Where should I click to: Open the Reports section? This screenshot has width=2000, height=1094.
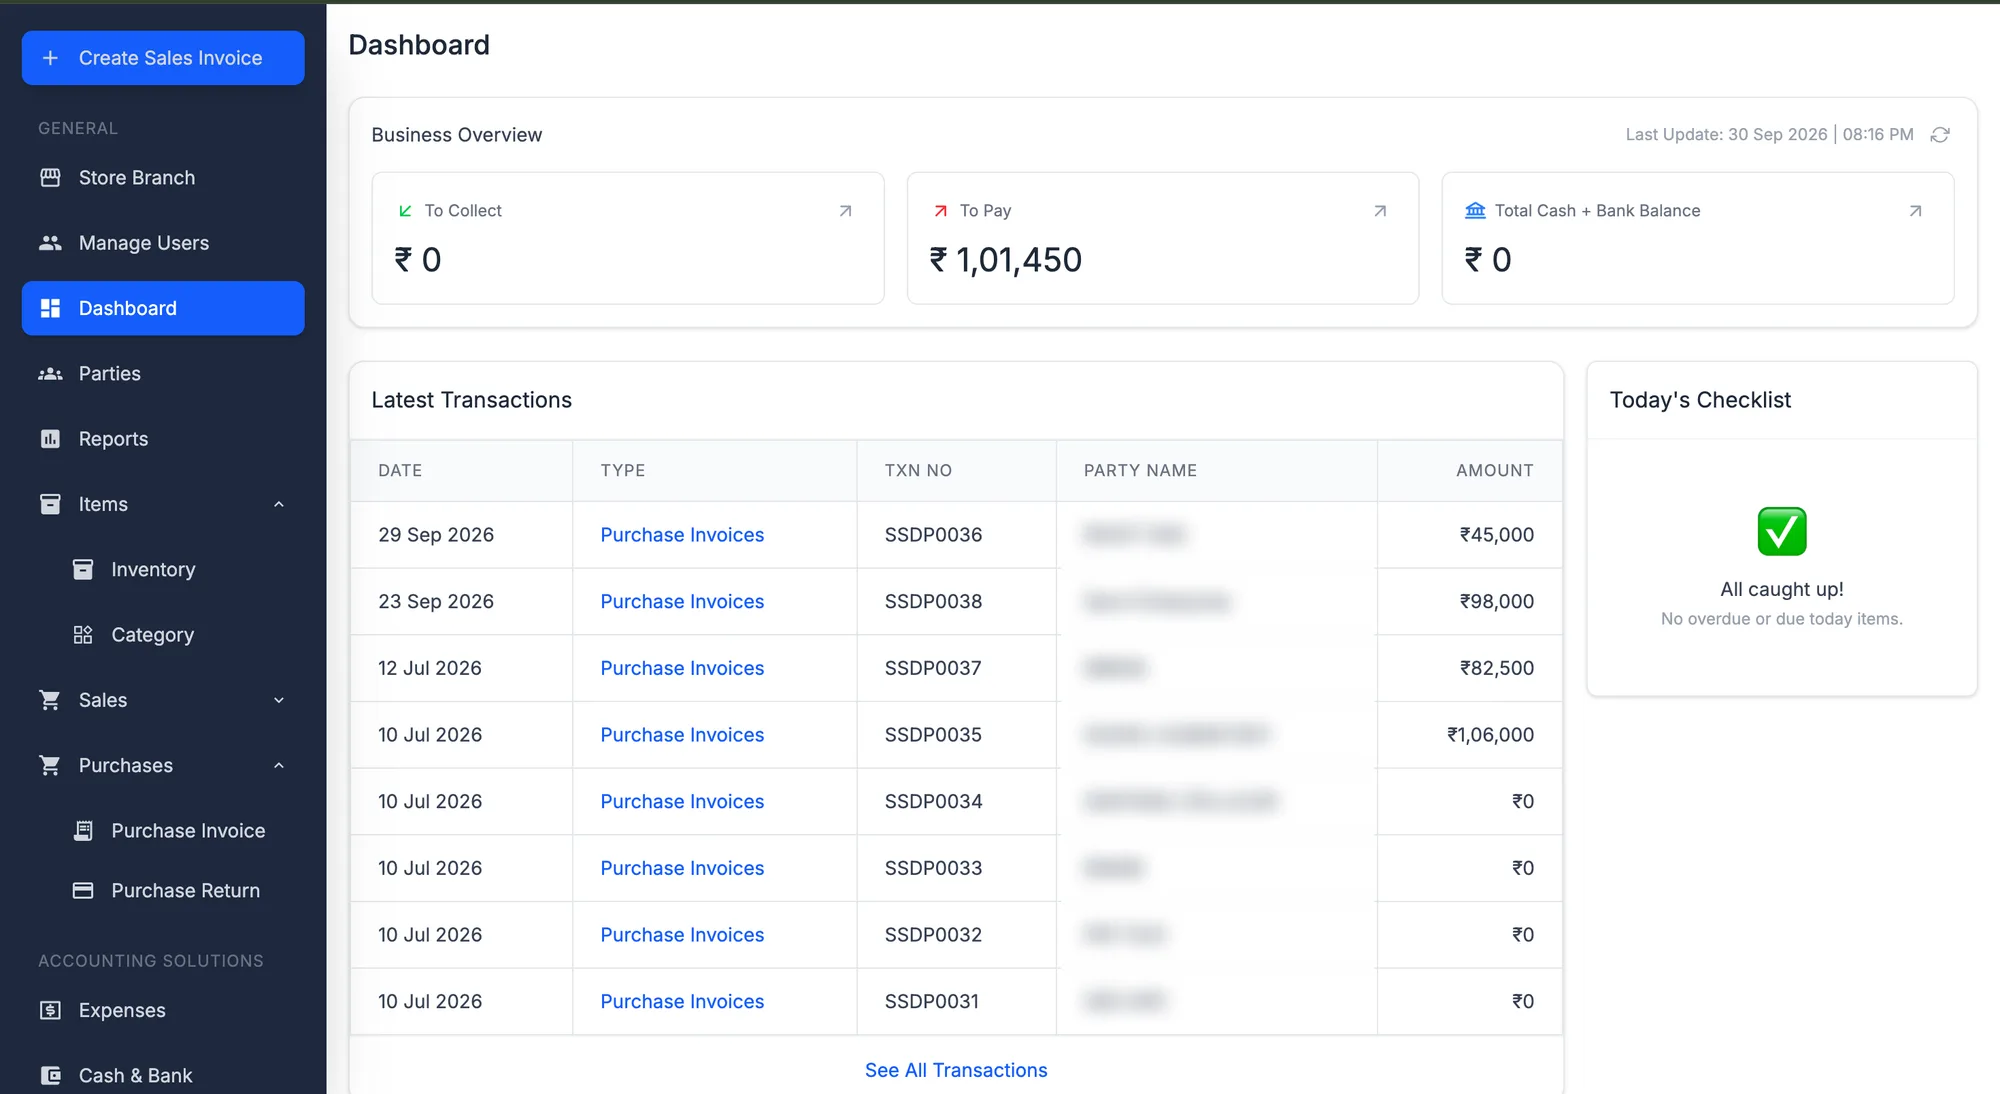163,438
